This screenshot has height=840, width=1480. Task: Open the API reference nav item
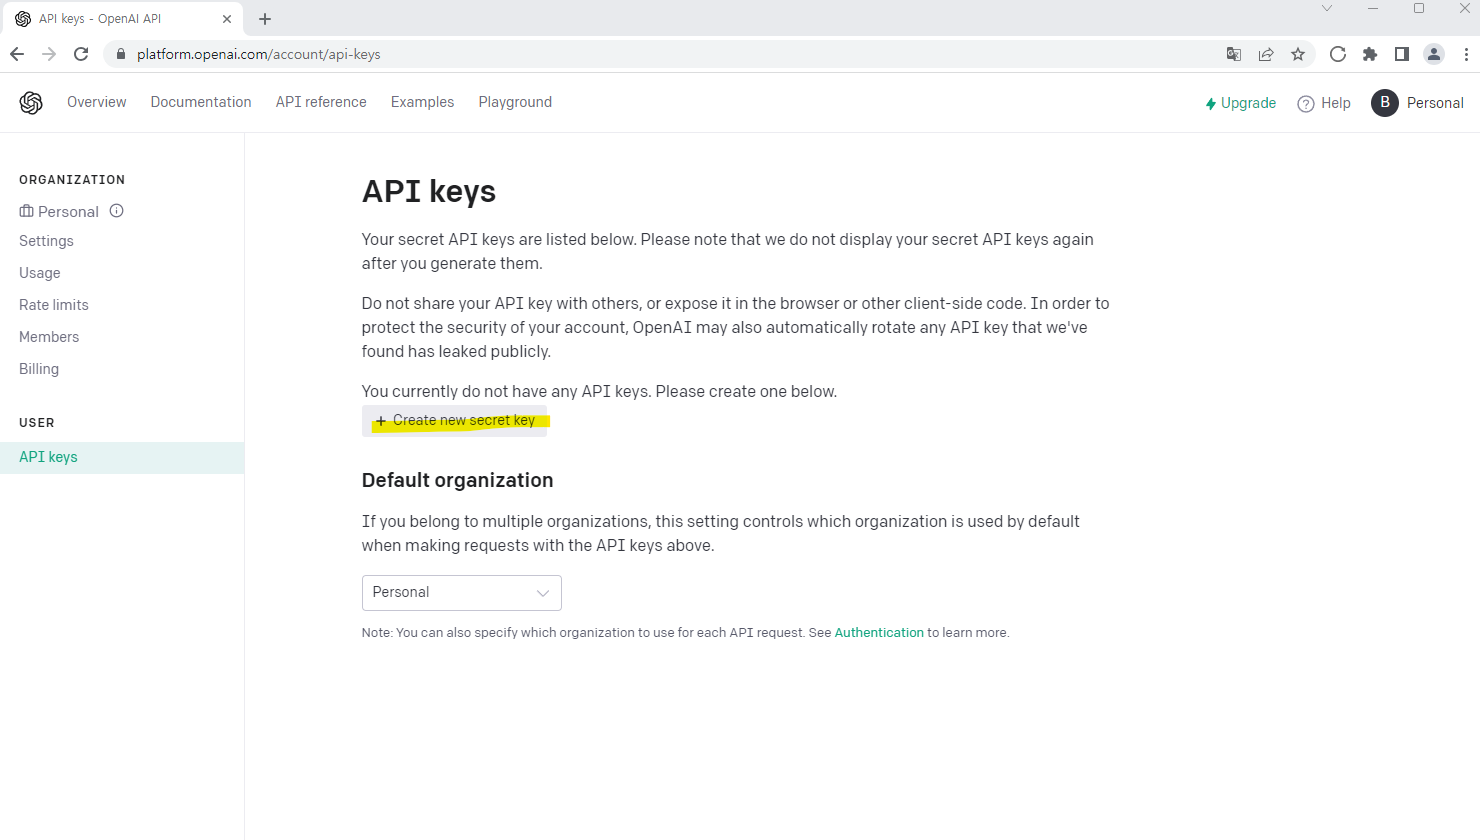[321, 102]
